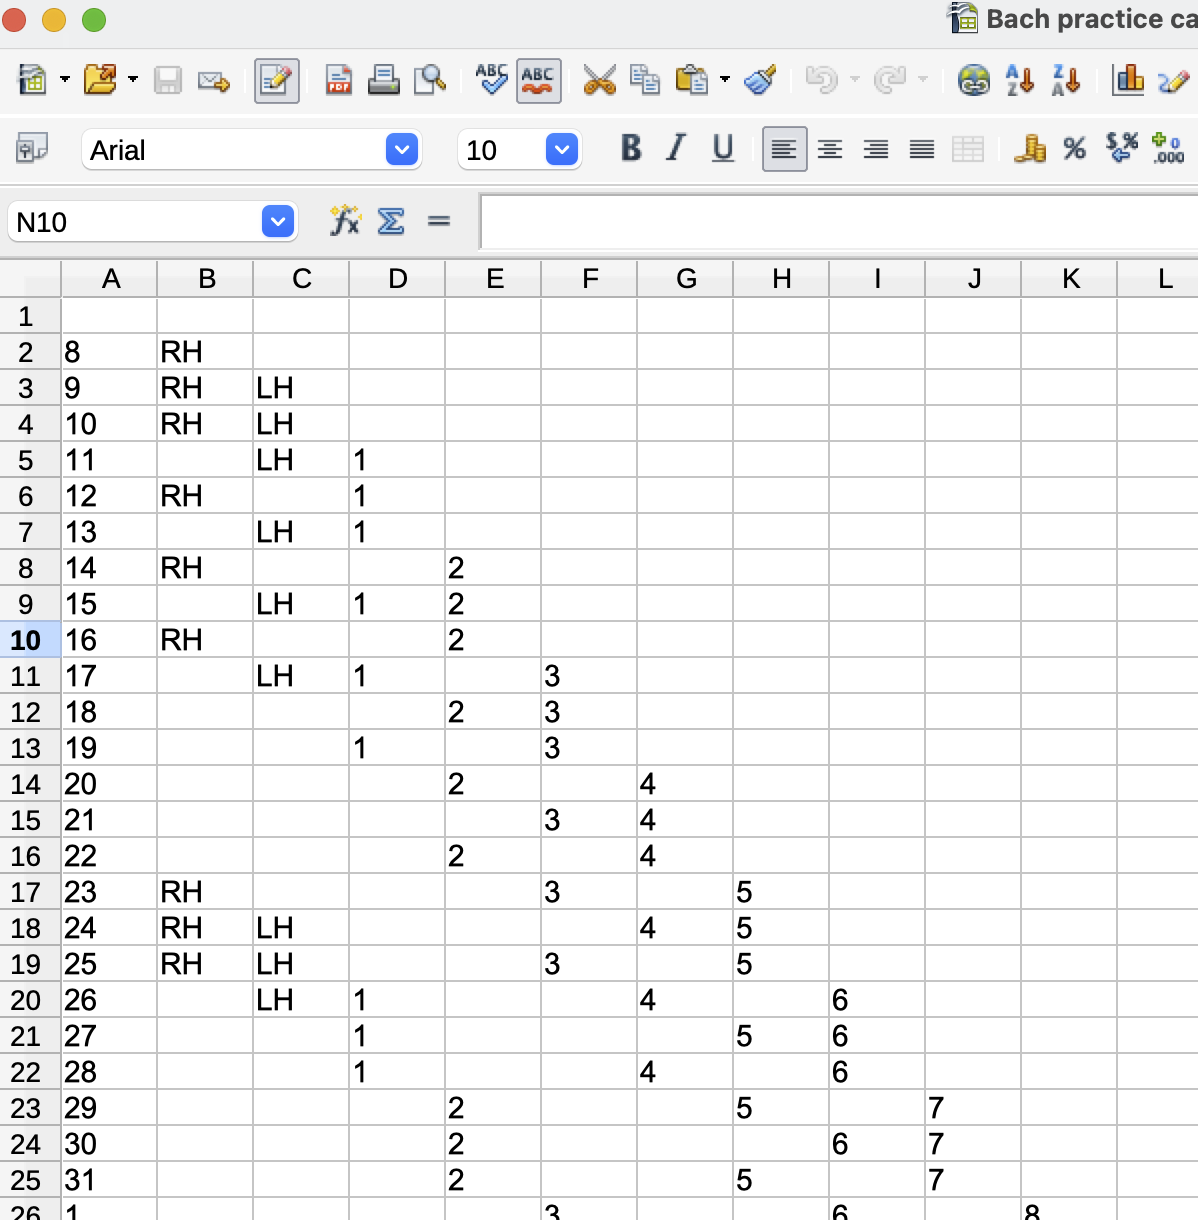This screenshot has height=1220, width=1198.
Task: Open Page Preview with magnifier icon
Action: [429, 80]
